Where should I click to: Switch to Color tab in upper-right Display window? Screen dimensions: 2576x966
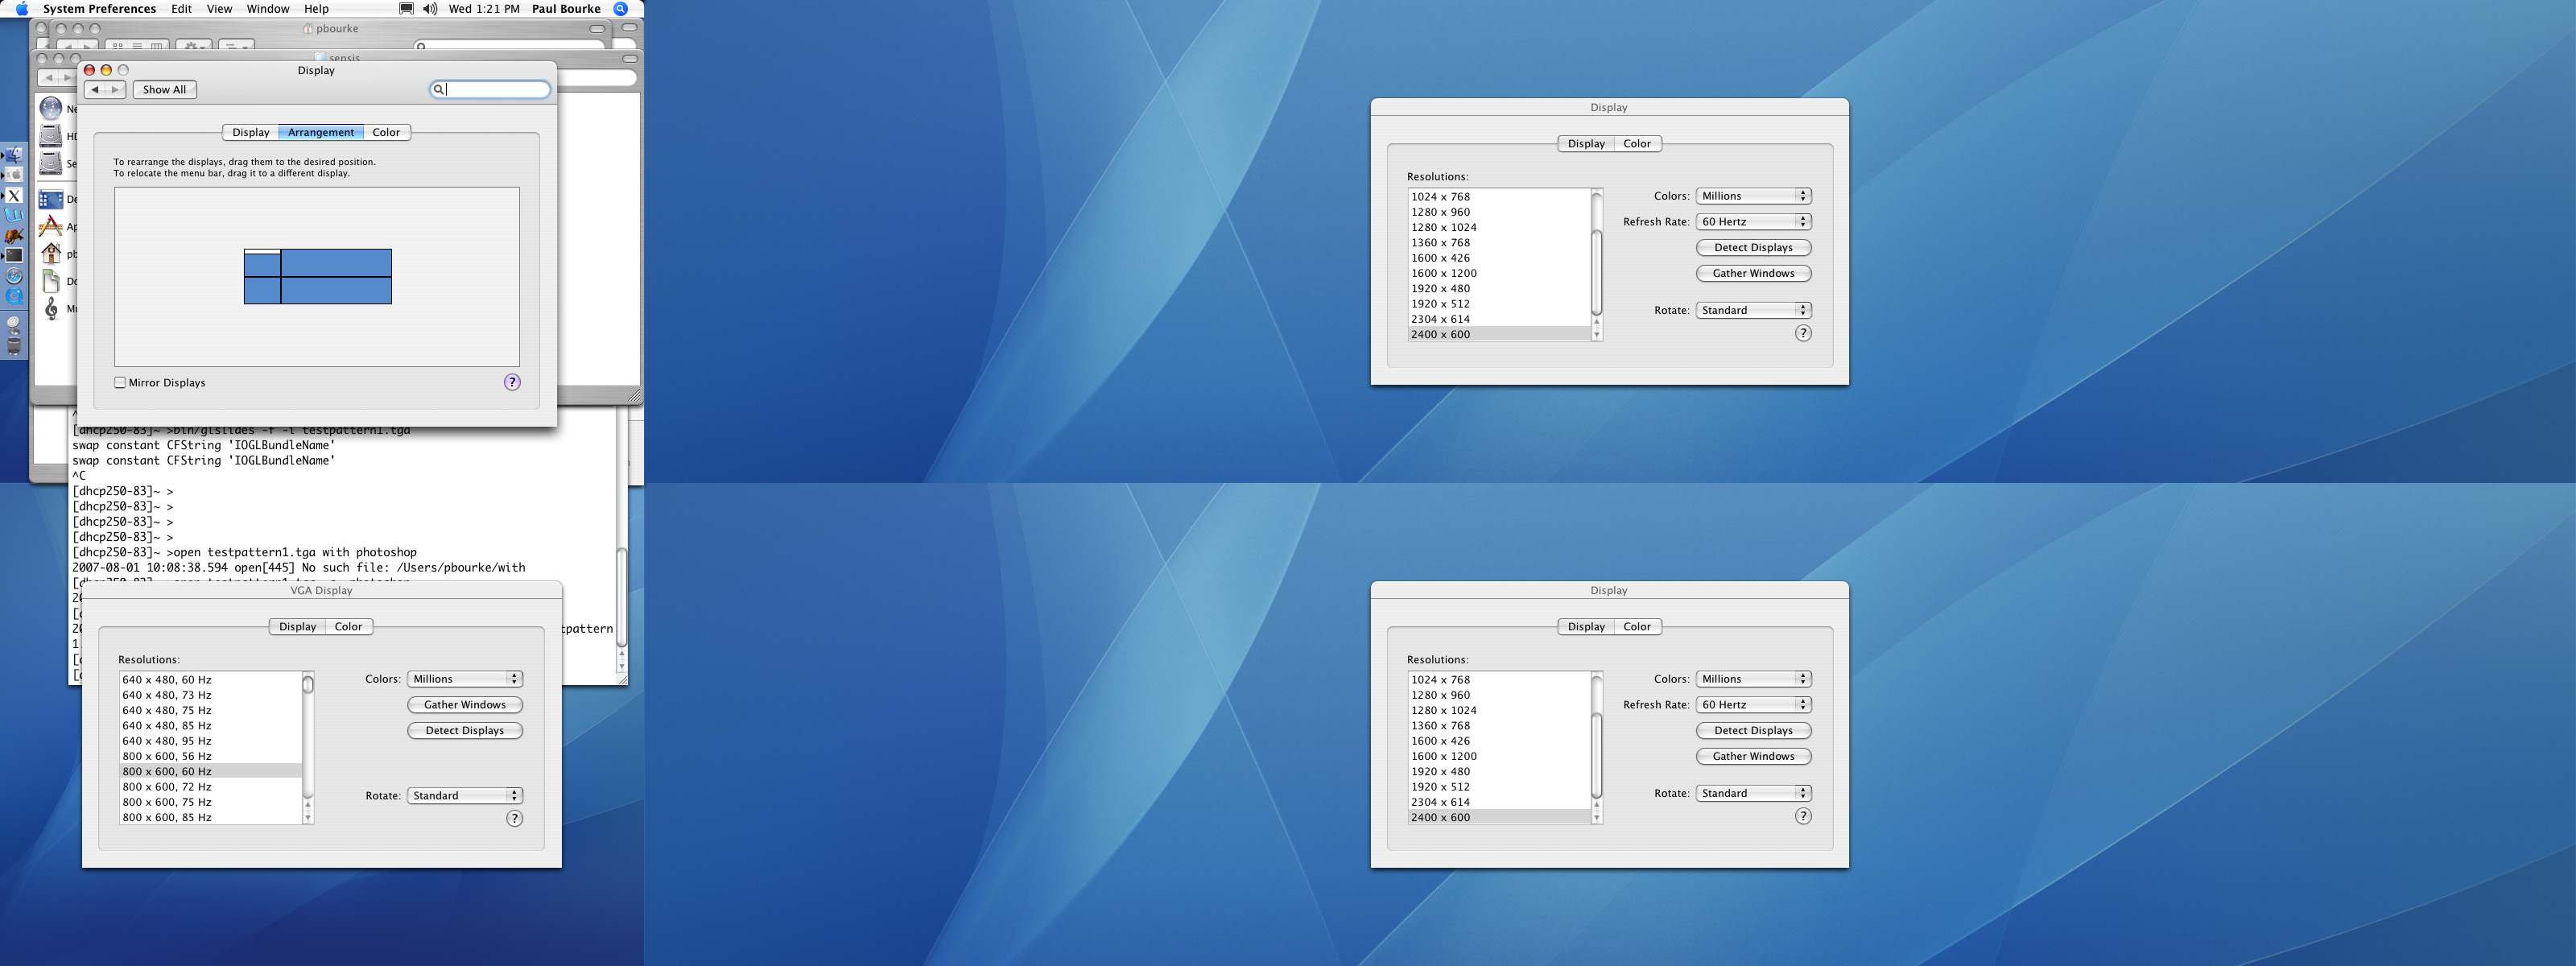click(1637, 144)
